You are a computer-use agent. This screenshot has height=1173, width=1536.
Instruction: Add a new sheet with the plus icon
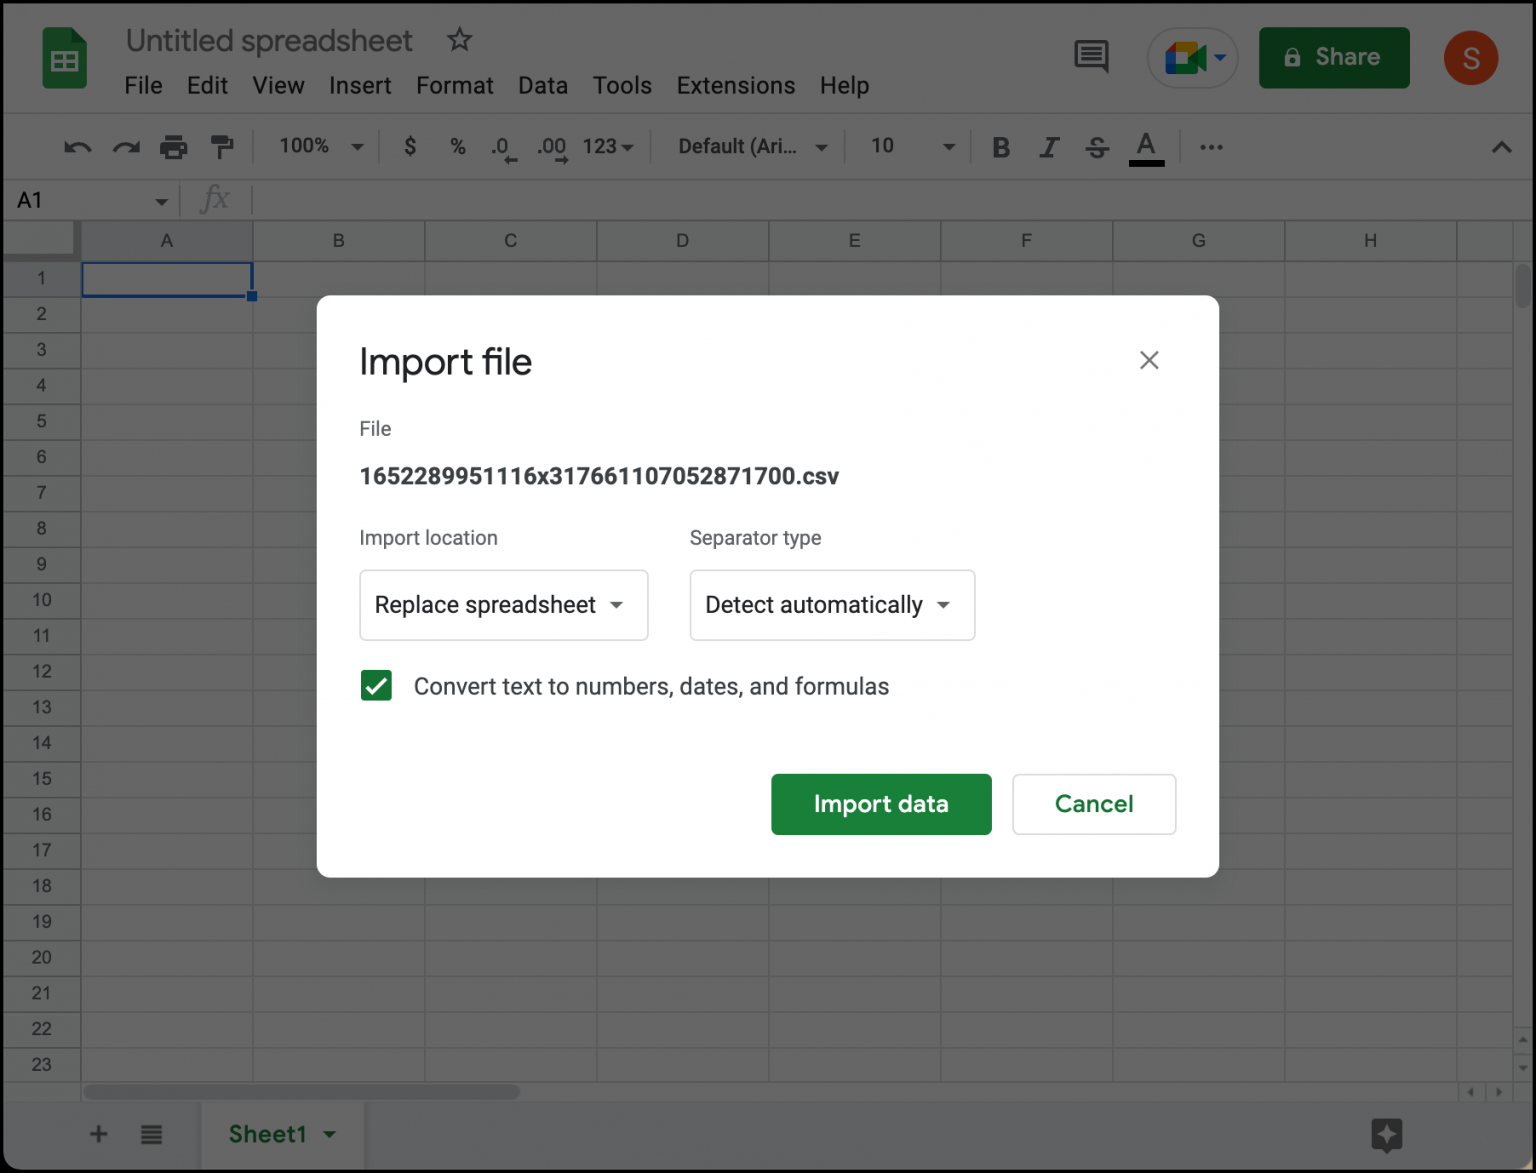click(x=98, y=1134)
